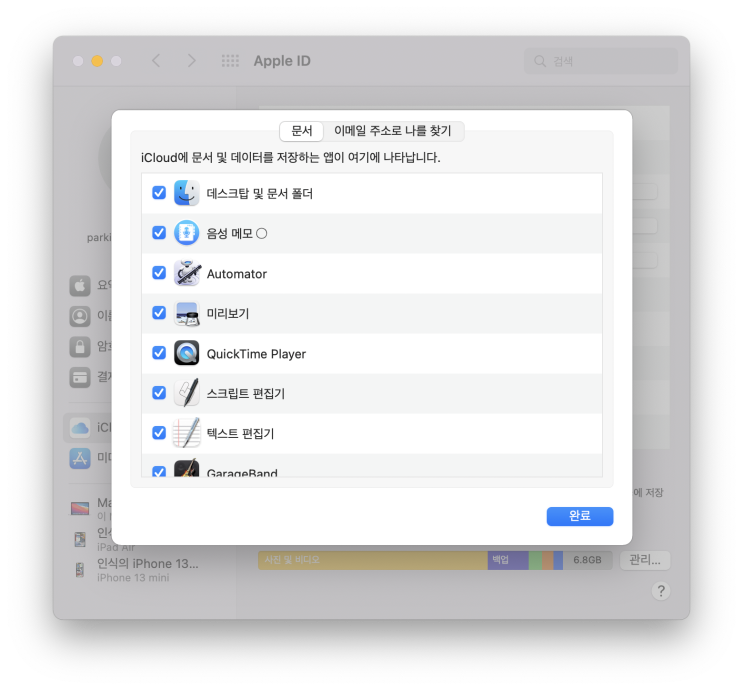Click the QuickTime Player label
The height and width of the screenshot is (690, 743).
pos(256,354)
